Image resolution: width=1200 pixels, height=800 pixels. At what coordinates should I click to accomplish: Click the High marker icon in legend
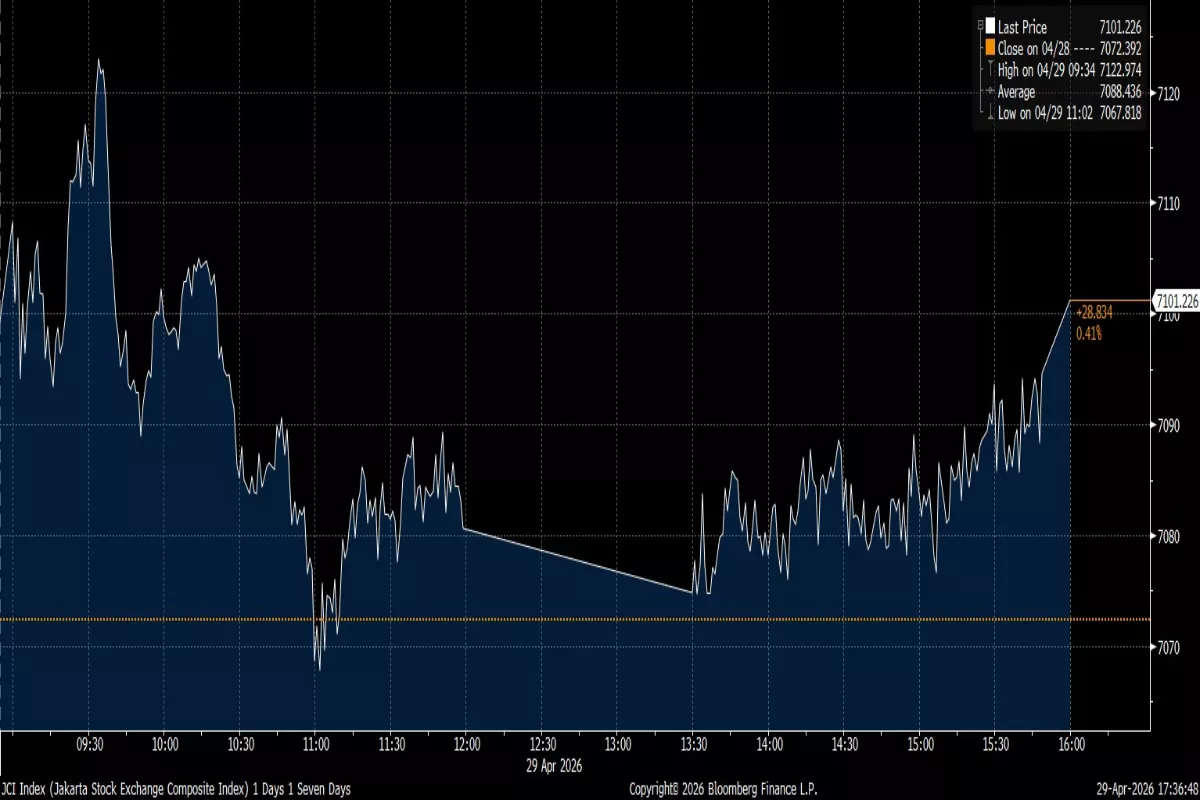[x=990, y=70]
